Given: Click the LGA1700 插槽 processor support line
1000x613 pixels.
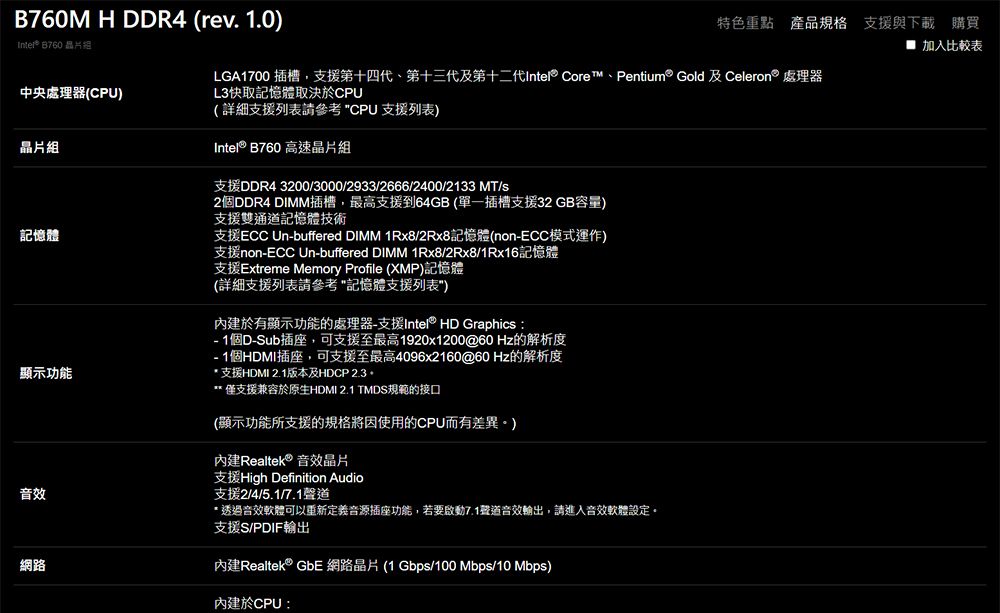Looking at the screenshot, I should tap(518, 77).
